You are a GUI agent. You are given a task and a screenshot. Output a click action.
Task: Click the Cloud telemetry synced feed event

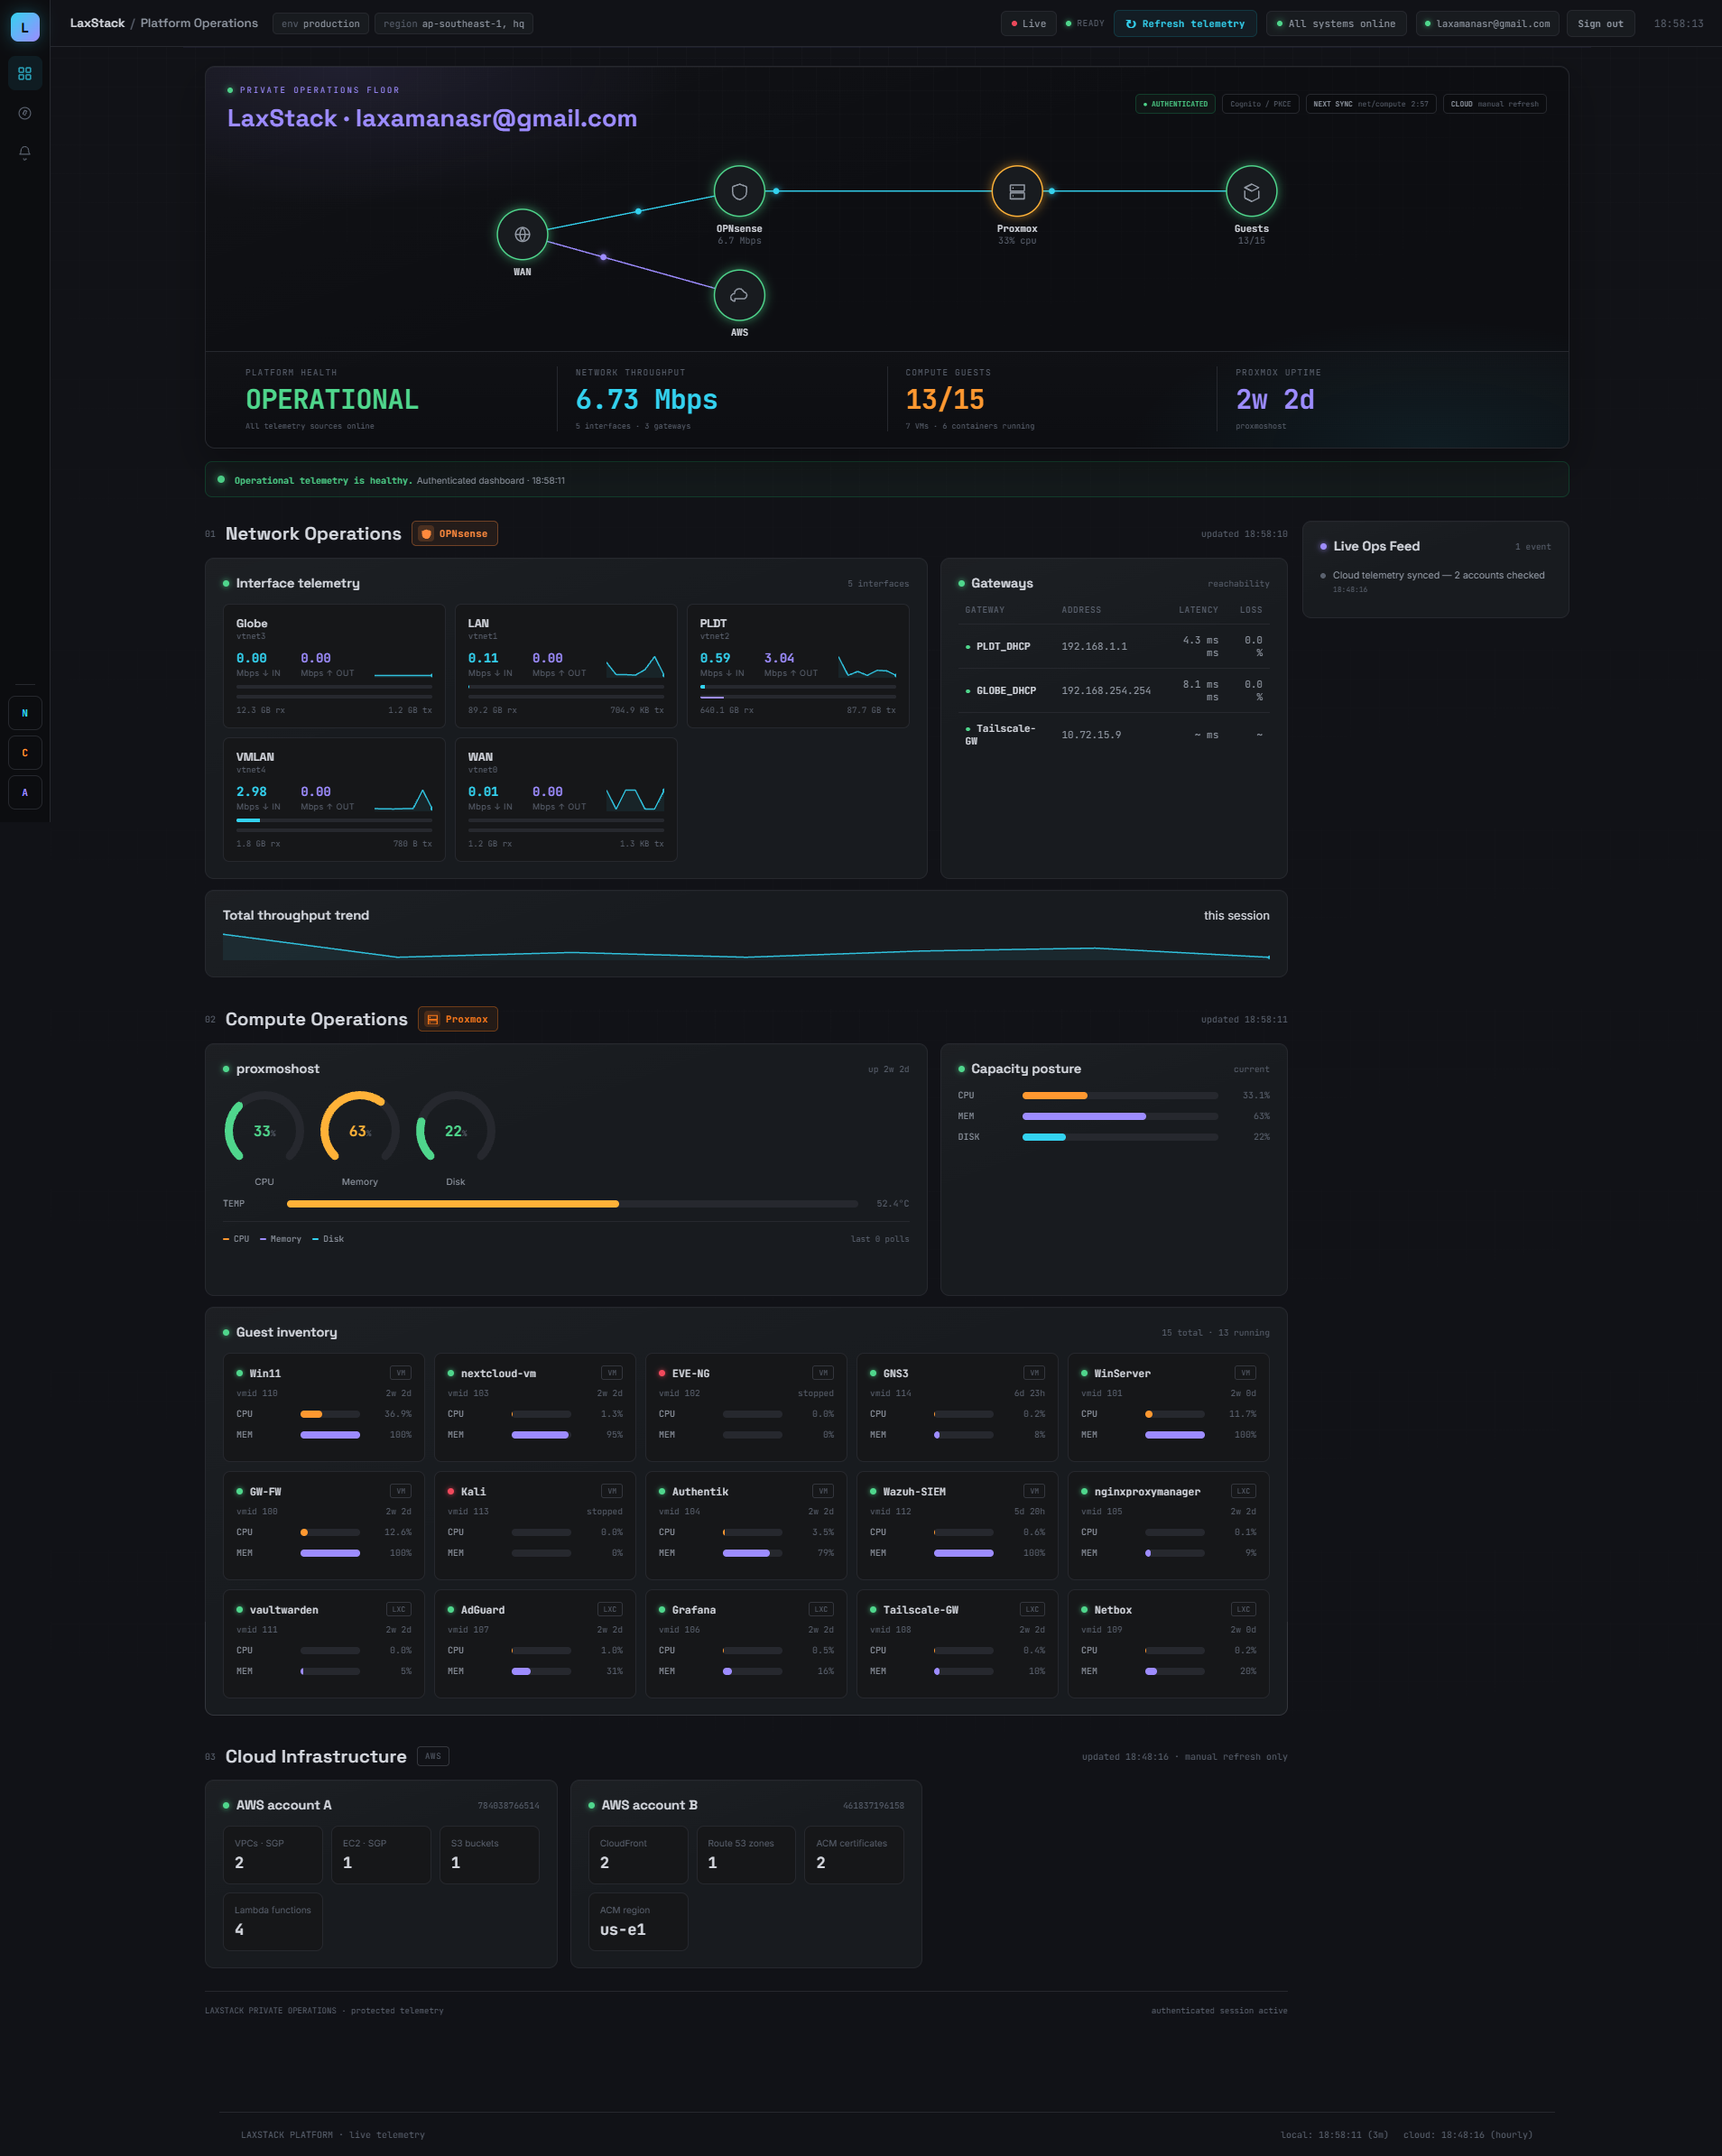(x=1435, y=581)
